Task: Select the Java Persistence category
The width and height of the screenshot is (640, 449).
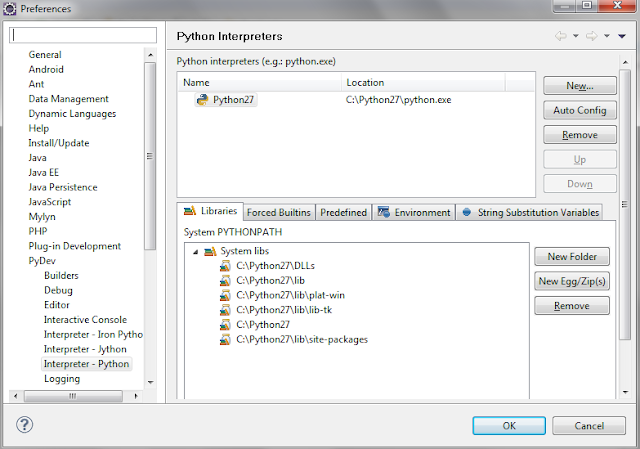Action: [63, 187]
